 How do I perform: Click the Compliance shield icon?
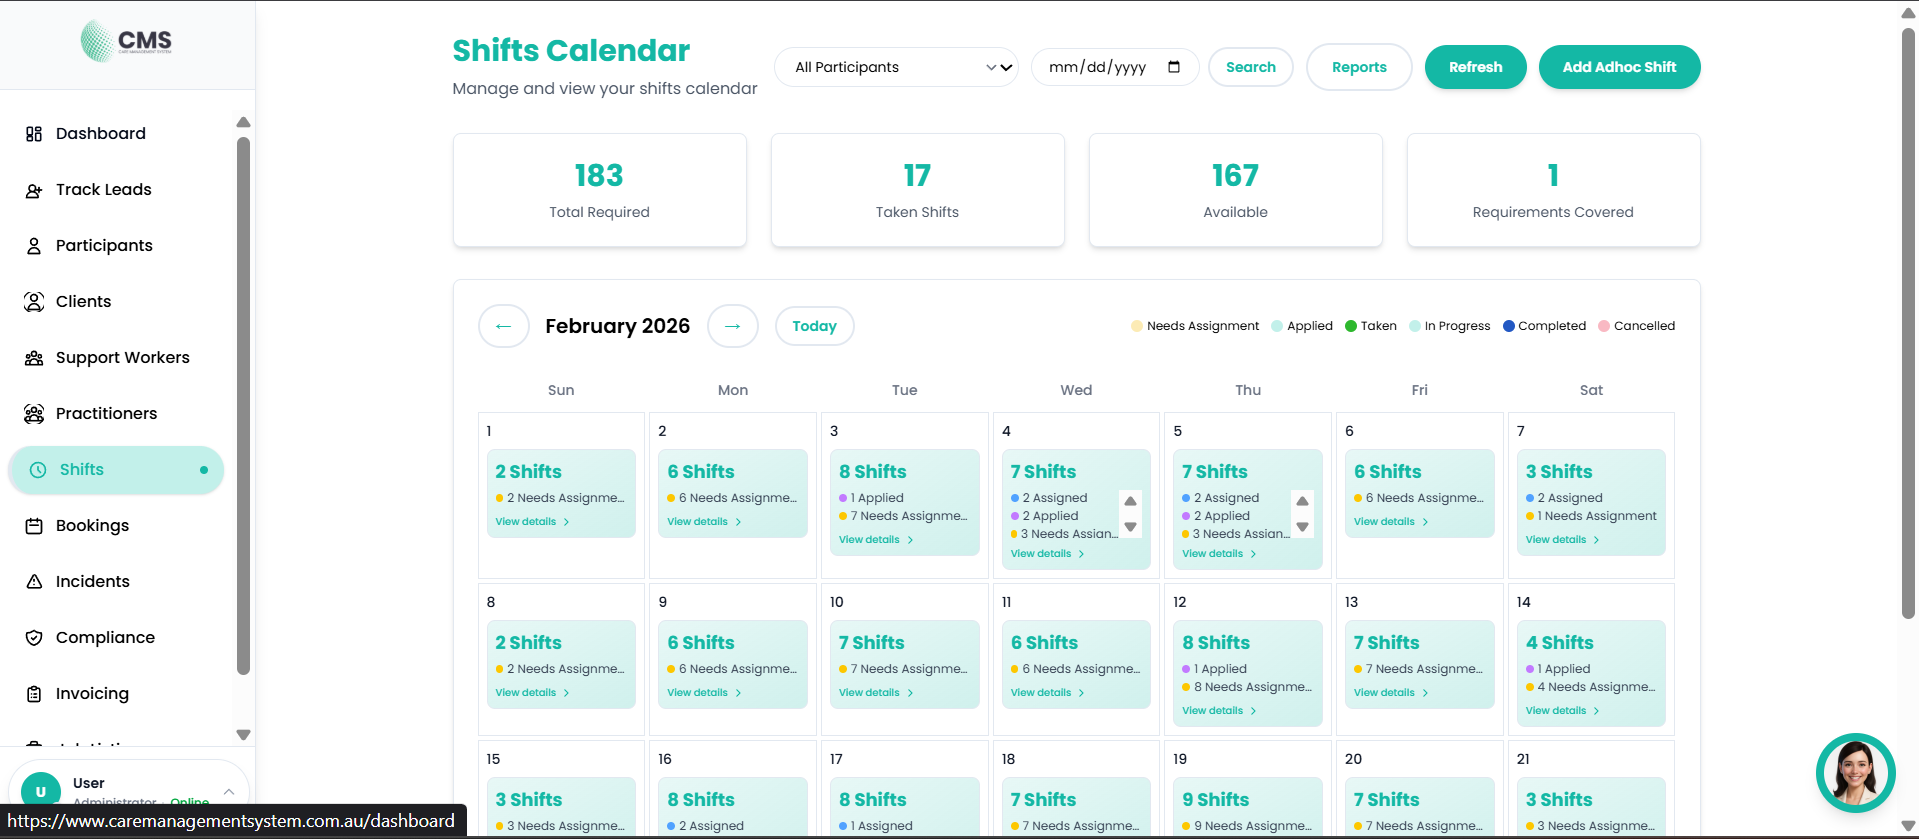(x=34, y=638)
